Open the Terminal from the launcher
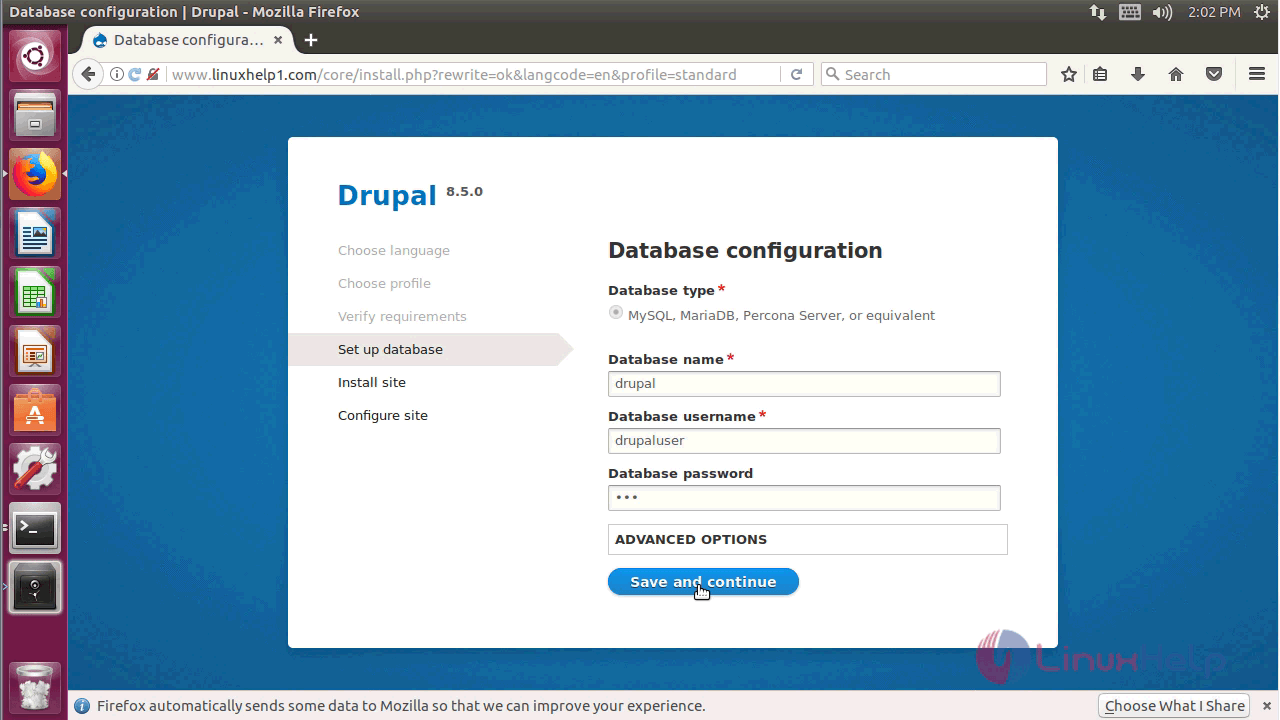Screen dimensions: 1280x720 (x=35, y=528)
